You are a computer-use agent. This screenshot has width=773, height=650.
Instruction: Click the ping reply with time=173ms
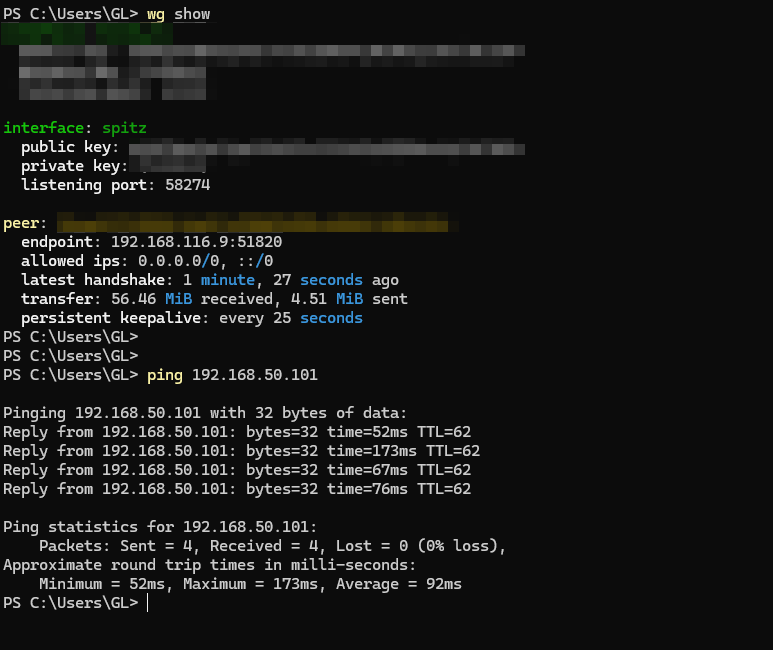pyautogui.click(x=241, y=451)
